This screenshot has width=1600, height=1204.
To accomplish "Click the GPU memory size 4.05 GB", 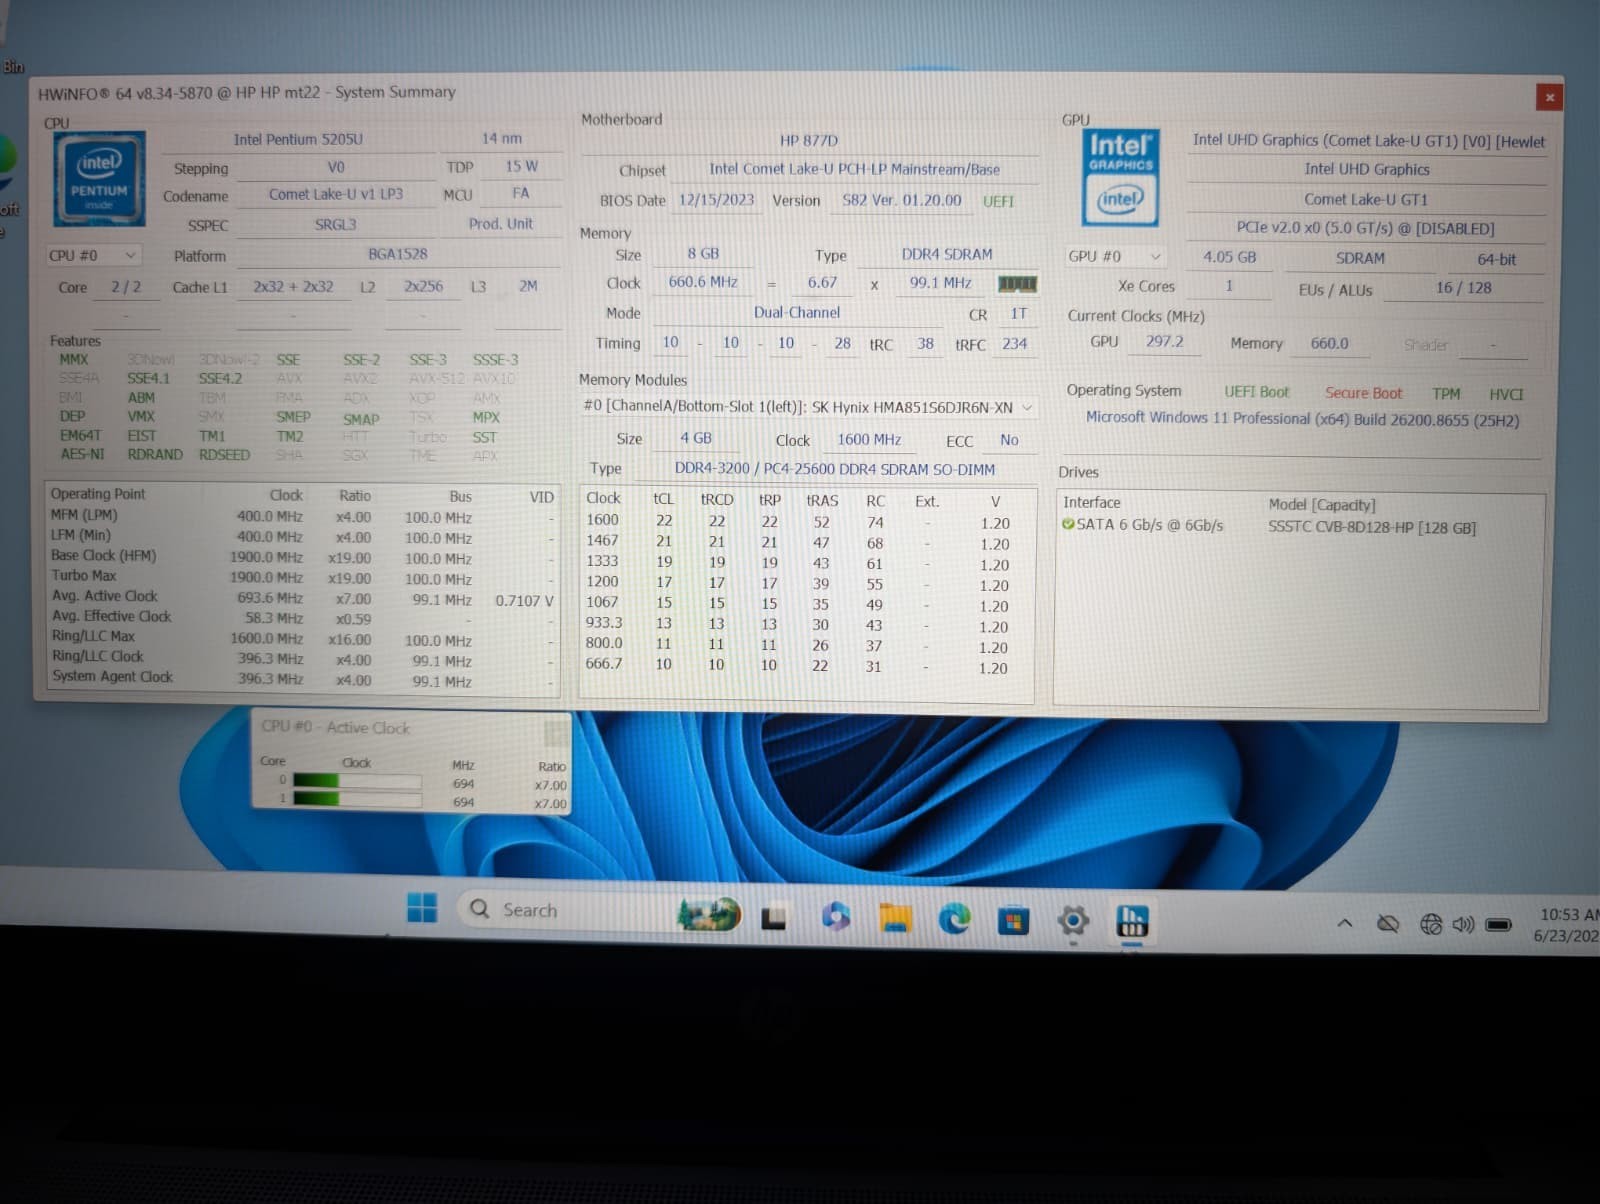I will [x=1229, y=257].
